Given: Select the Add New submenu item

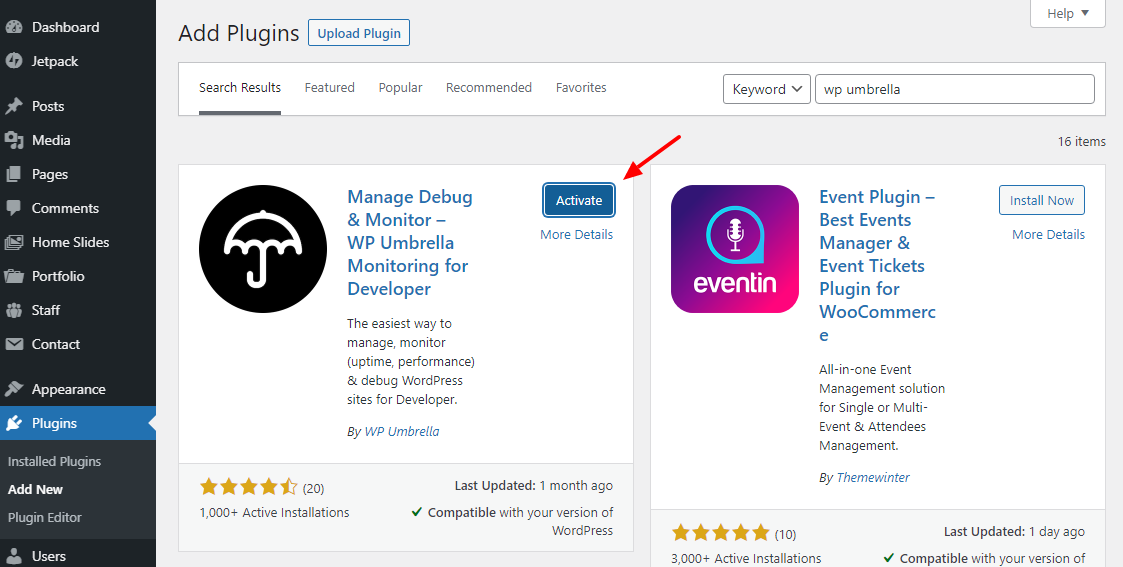Looking at the screenshot, I should (35, 490).
